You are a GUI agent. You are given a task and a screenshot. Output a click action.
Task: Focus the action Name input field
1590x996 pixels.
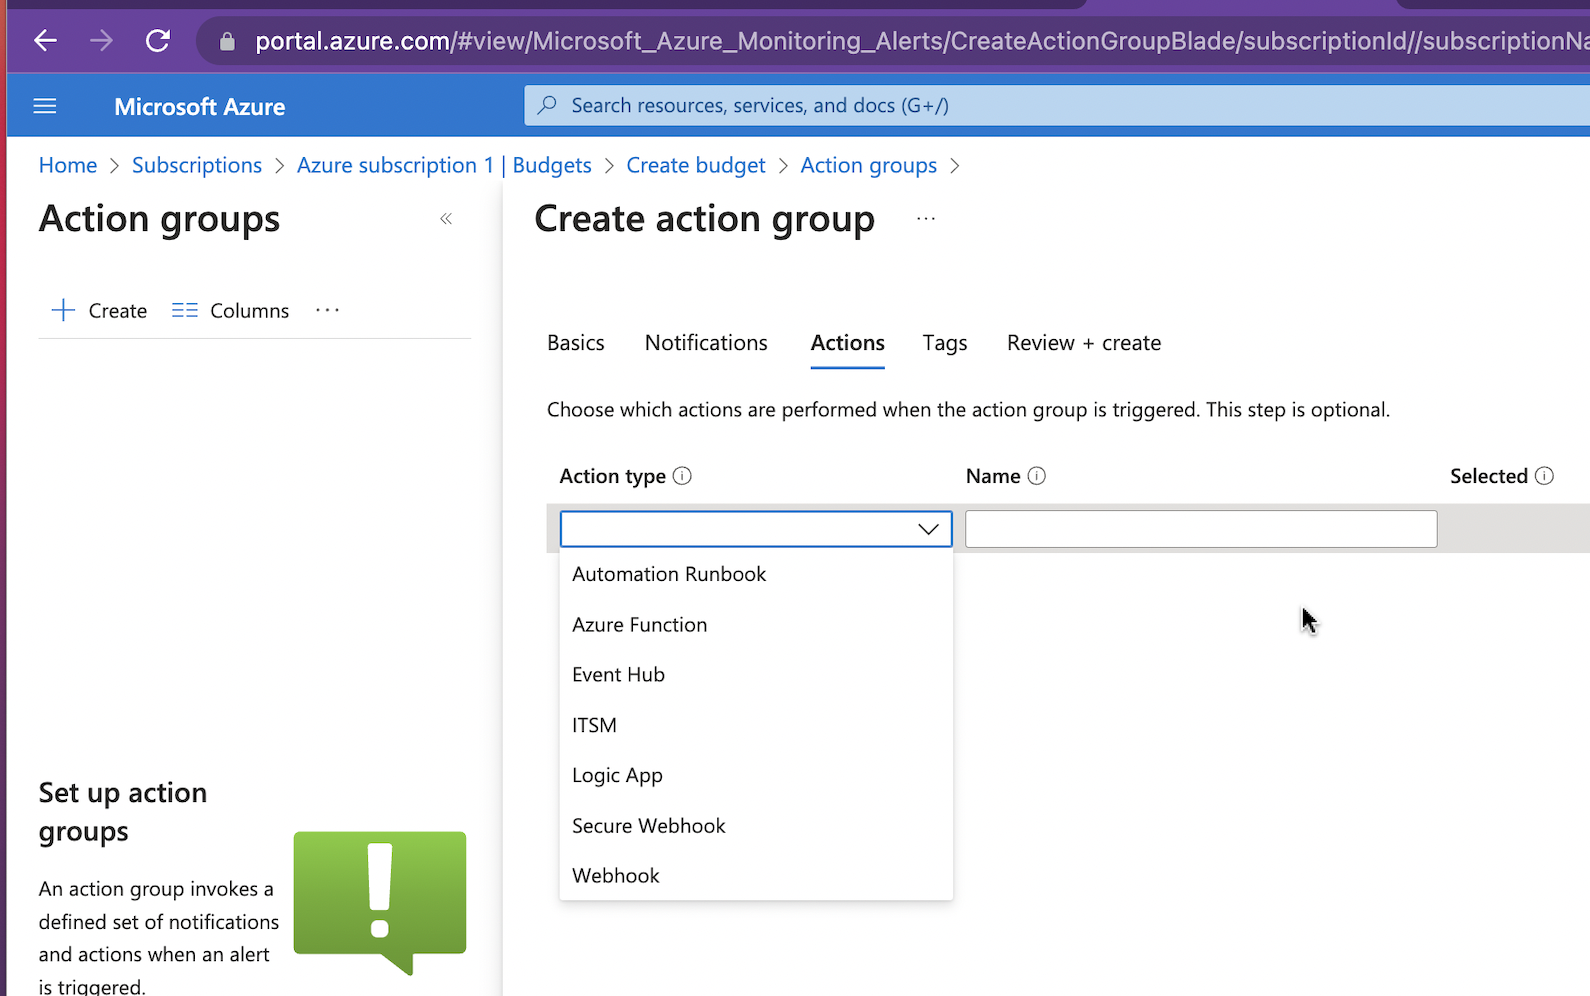[x=1201, y=529]
